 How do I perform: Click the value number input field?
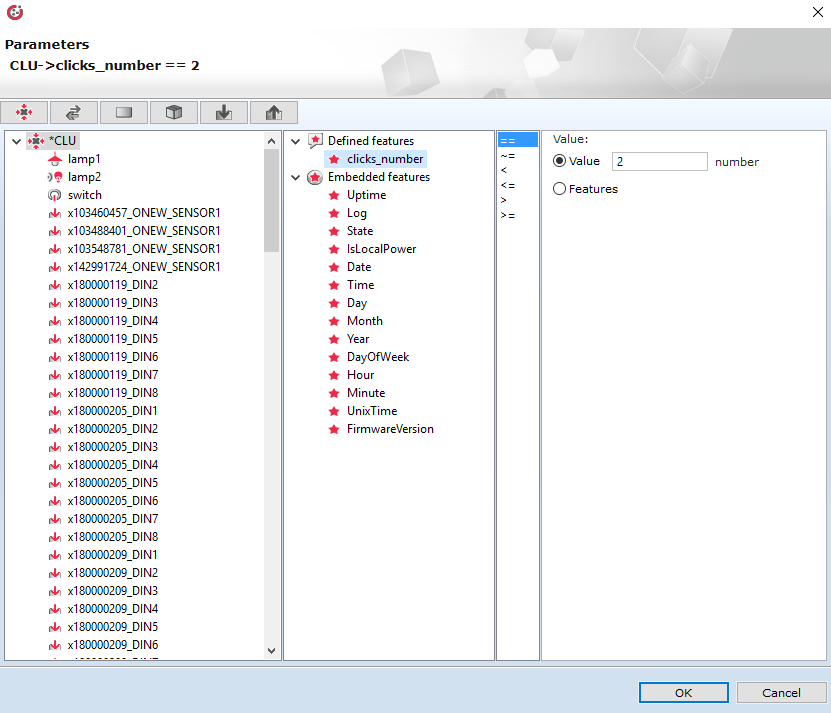659,161
